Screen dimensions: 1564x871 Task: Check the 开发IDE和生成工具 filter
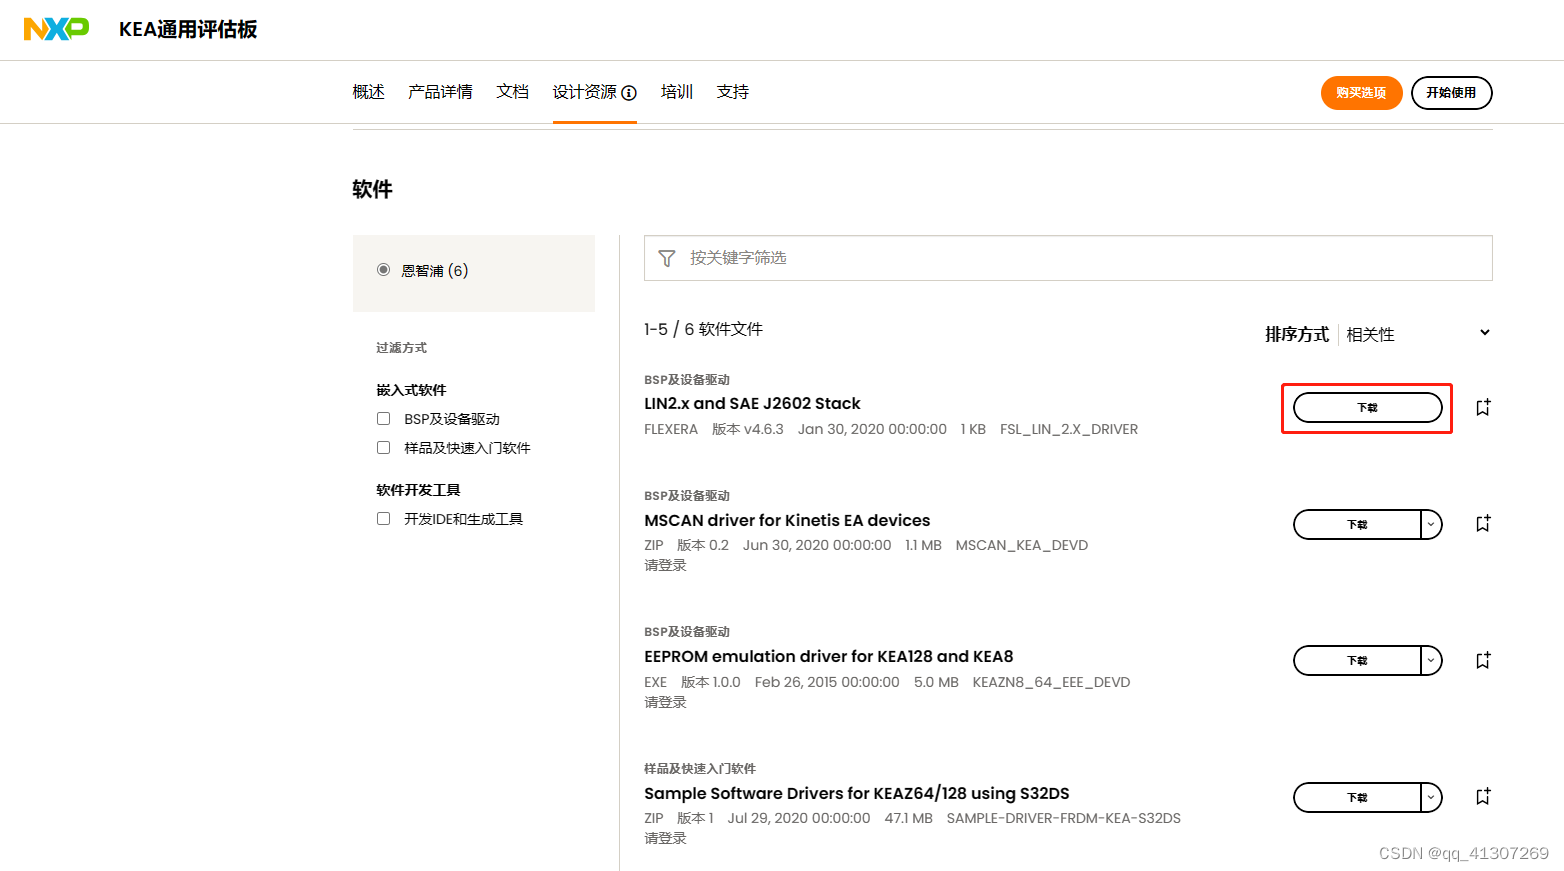(383, 518)
